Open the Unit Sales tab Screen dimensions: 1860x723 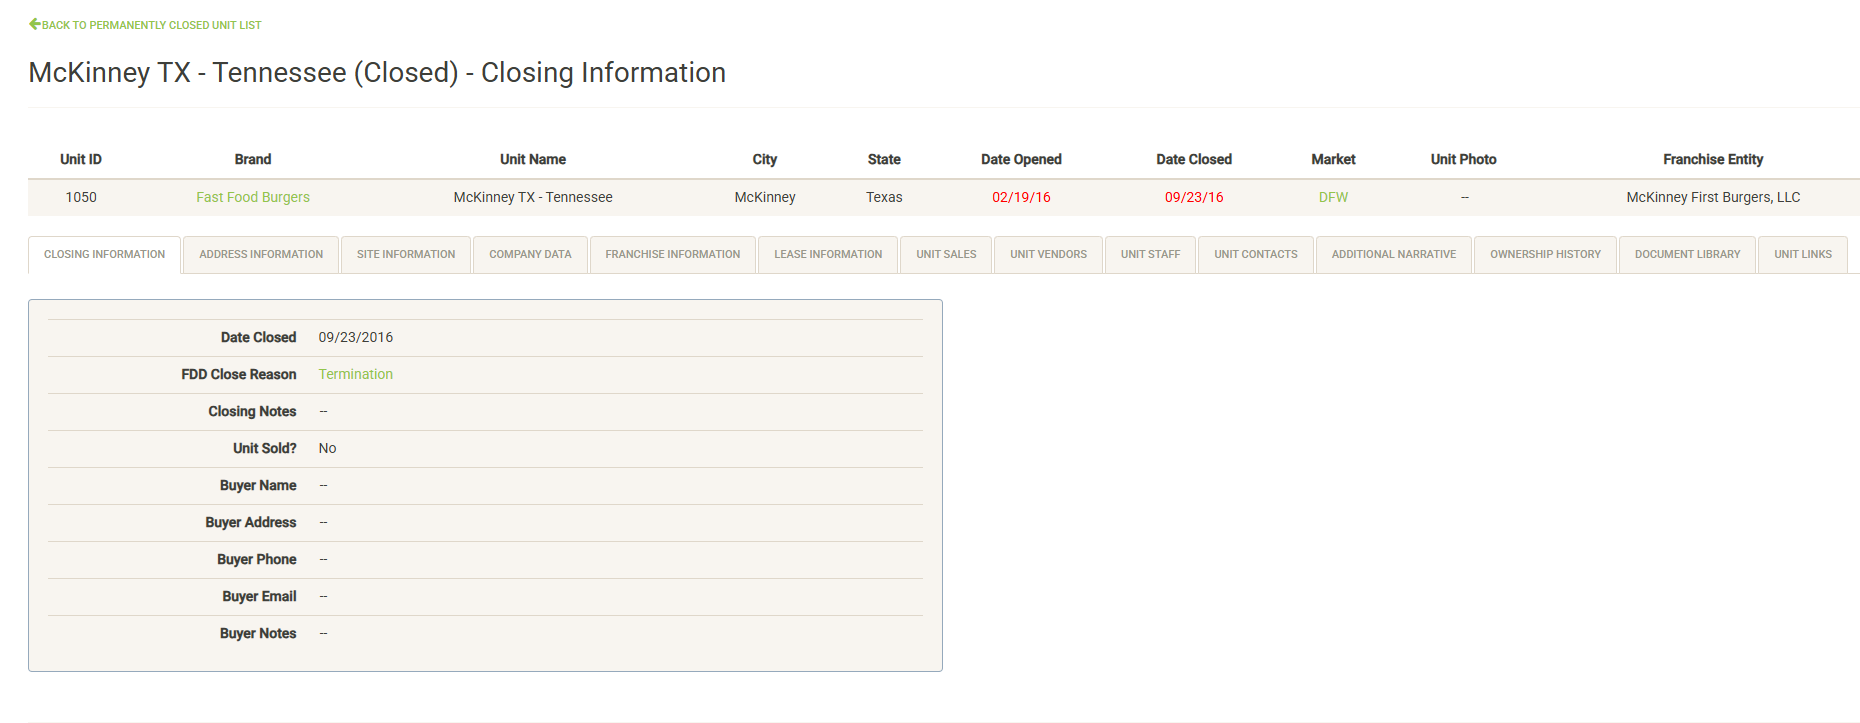pyautogui.click(x=946, y=254)
